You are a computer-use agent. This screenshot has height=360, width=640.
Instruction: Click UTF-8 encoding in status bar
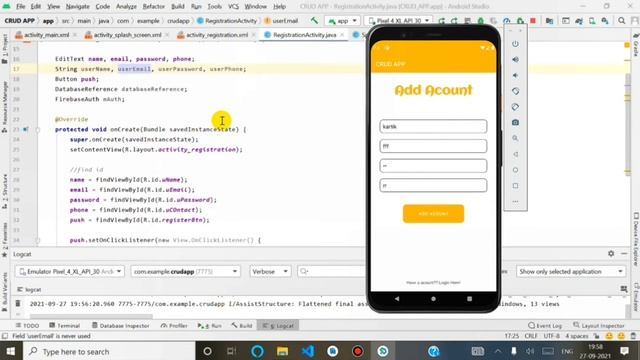[551, 336]
